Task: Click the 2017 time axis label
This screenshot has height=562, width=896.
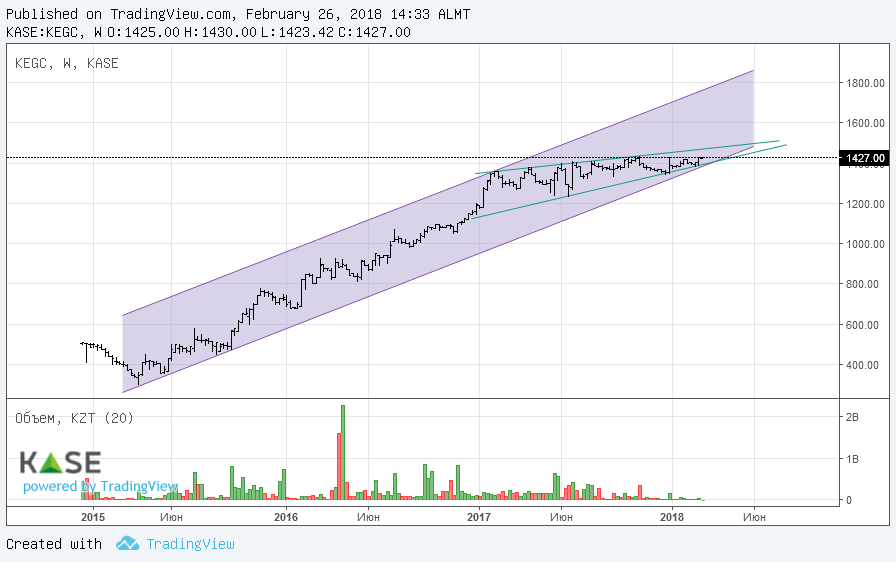Action: [479, 517]
